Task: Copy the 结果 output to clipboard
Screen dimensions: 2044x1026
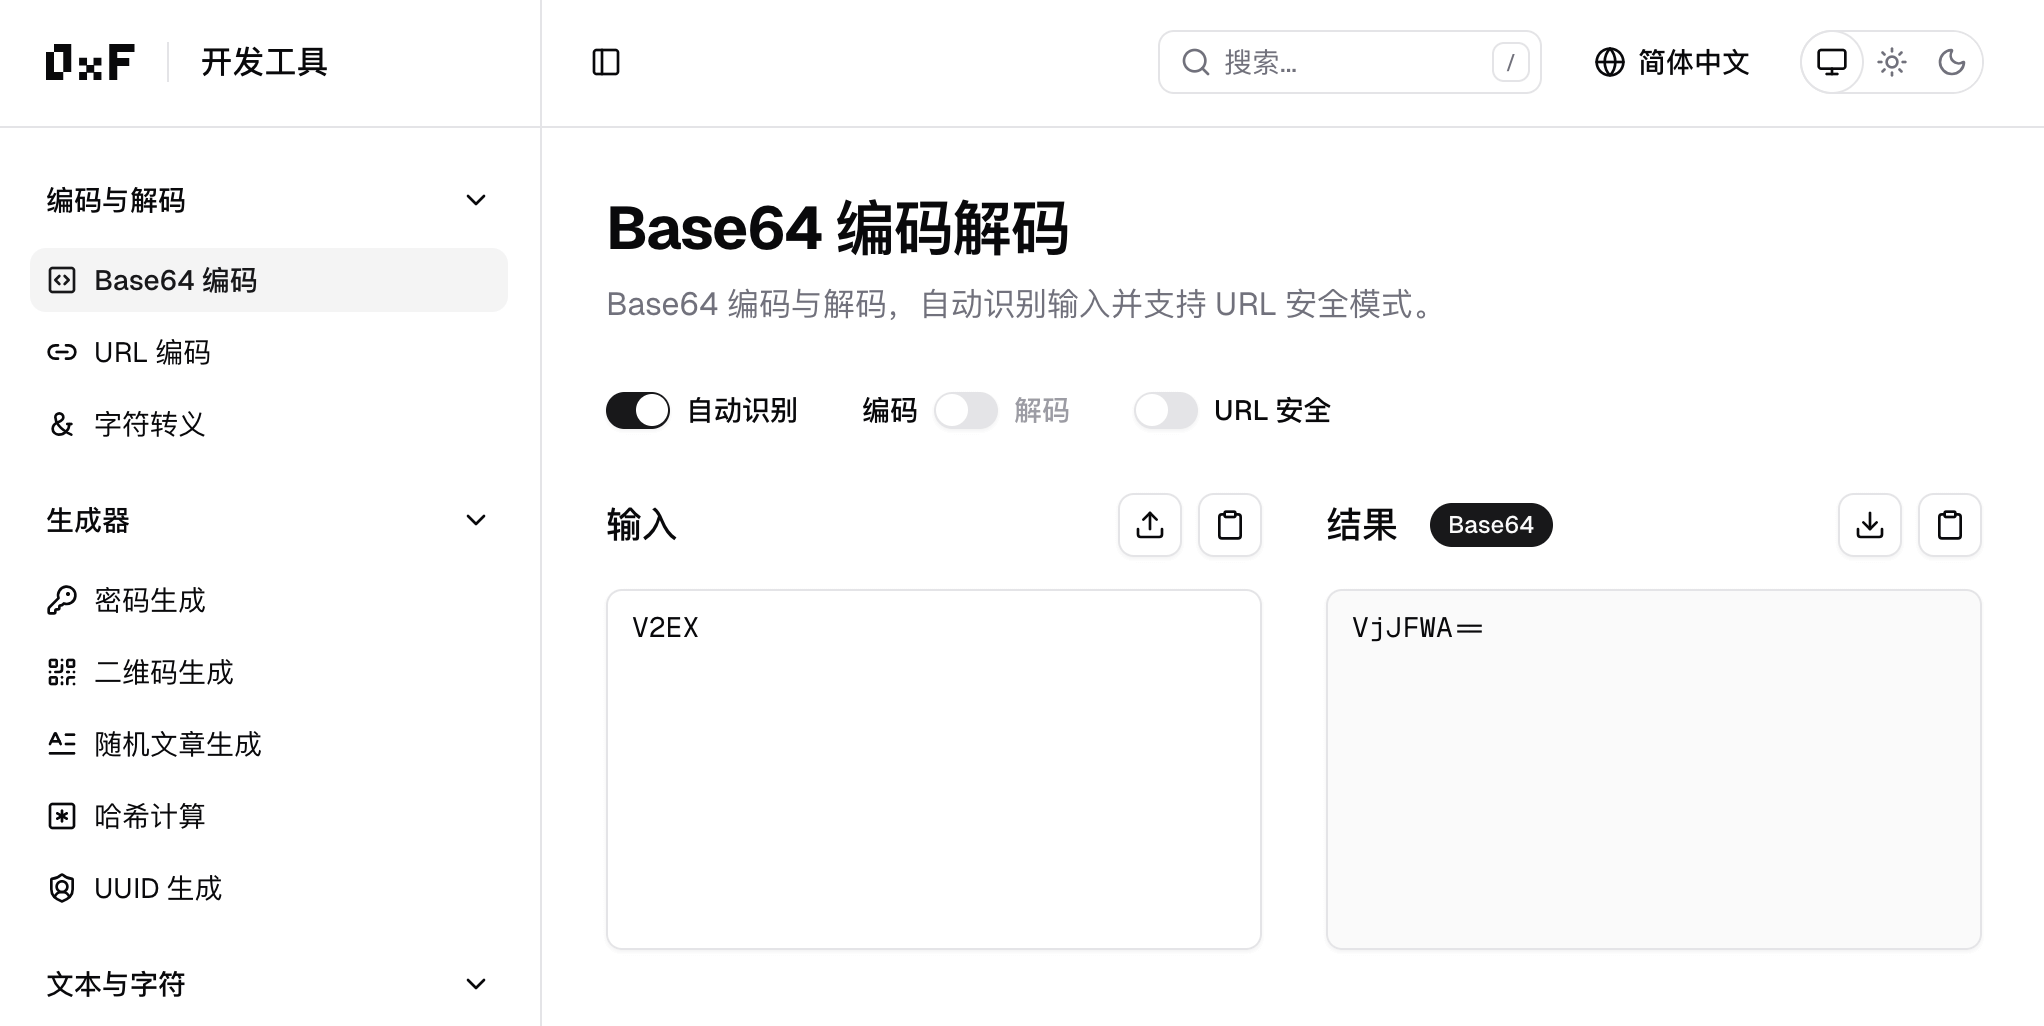Action: click(x=1950, y=525)
